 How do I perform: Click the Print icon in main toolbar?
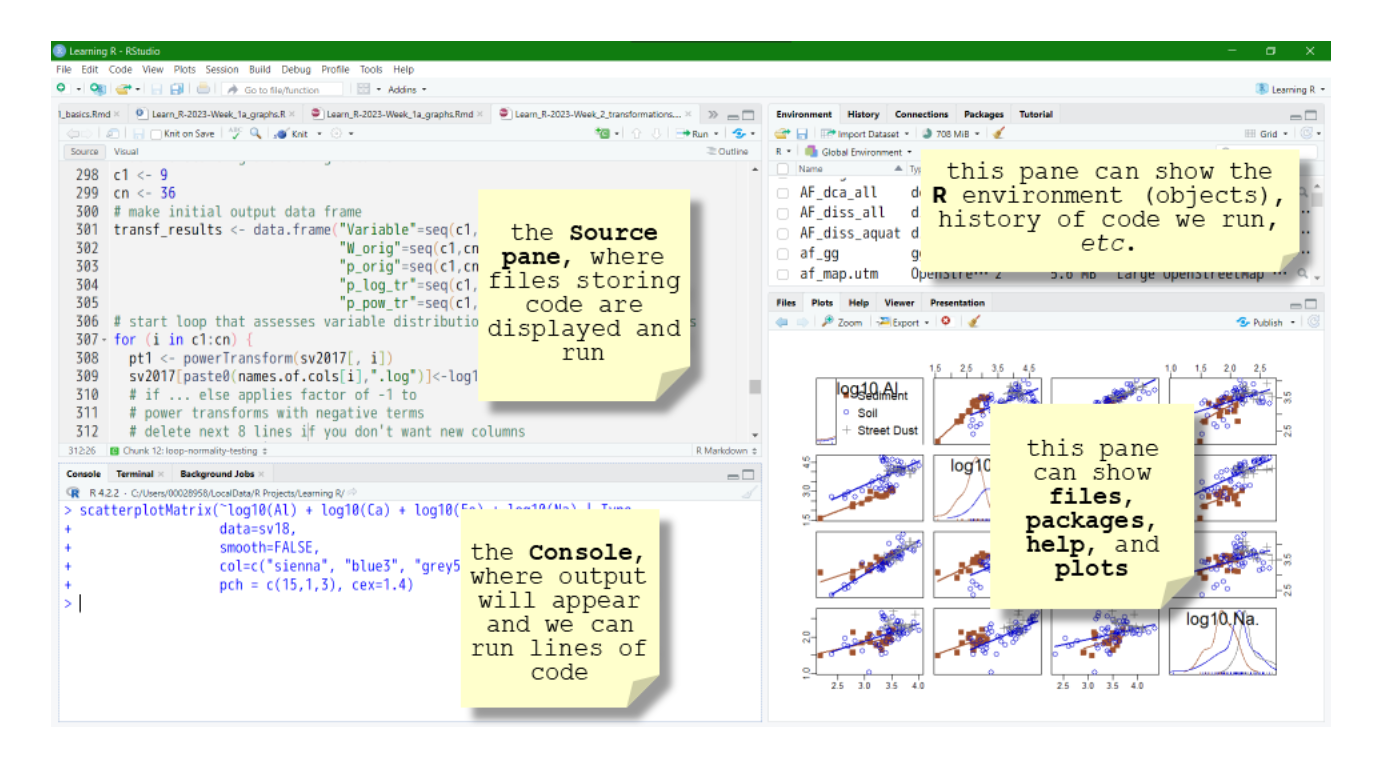(204, 89)
